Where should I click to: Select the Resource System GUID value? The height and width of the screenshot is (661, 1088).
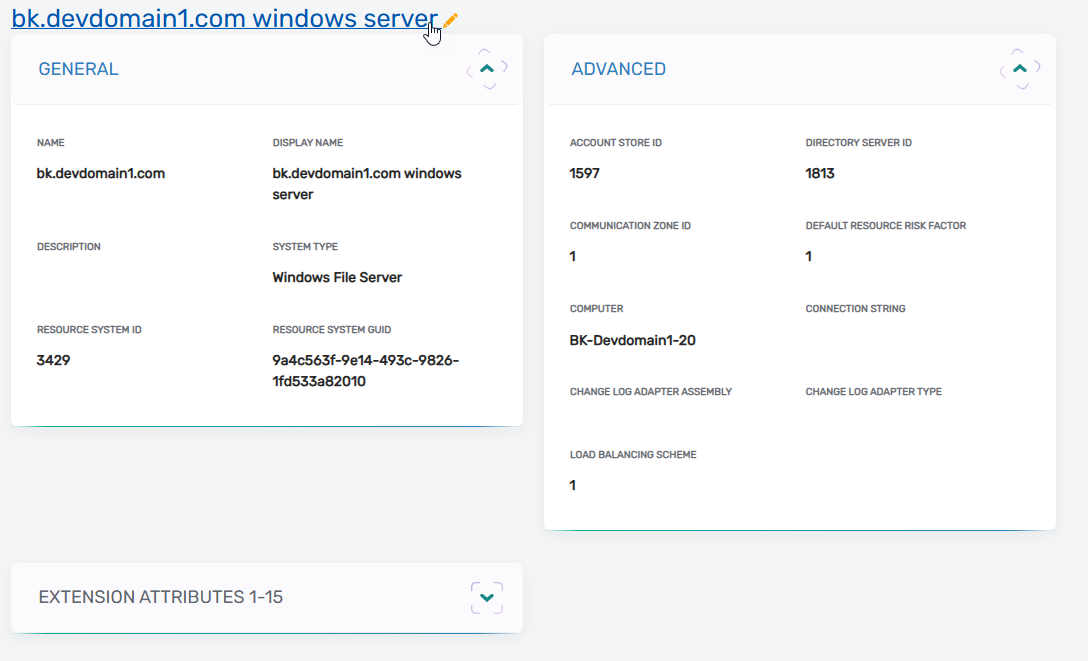tap(365, 370)
